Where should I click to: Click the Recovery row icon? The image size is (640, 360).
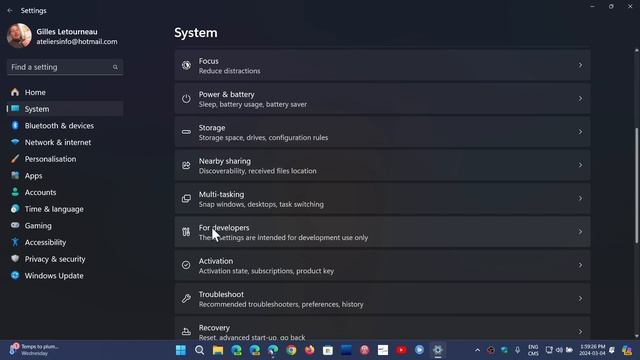point(186,331)
